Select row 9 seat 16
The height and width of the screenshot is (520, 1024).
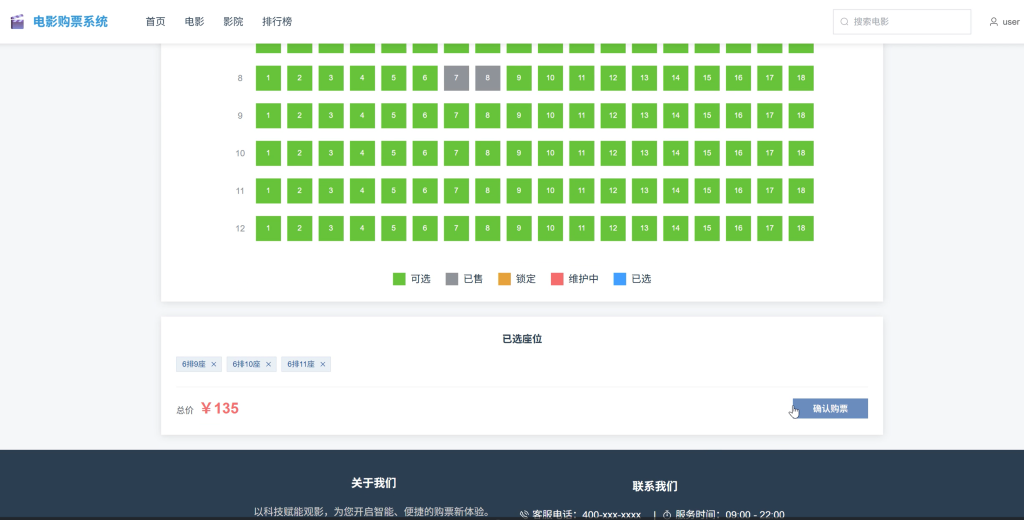coord(739,116)
